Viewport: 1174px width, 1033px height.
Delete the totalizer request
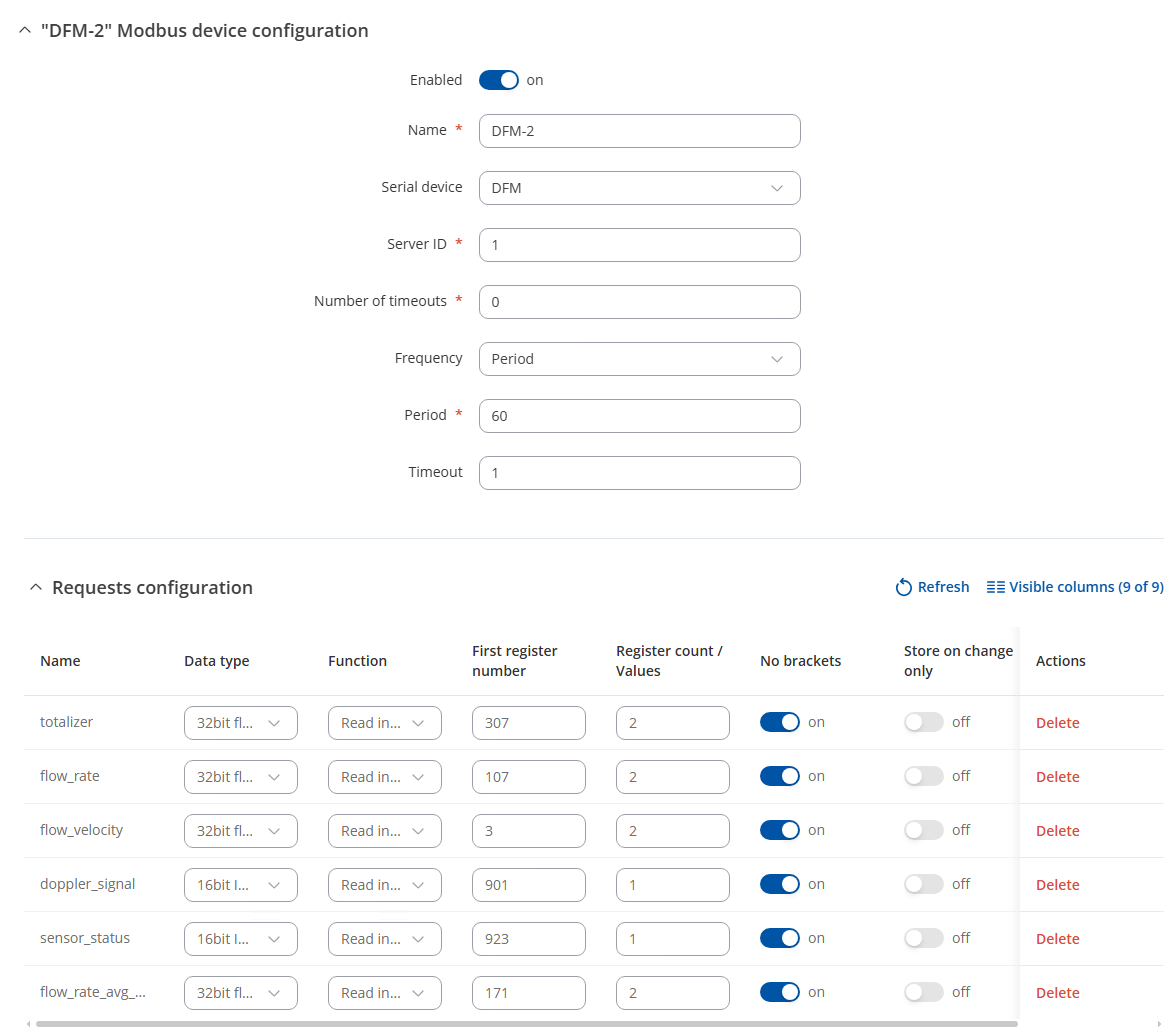pyautogui.click(x=1057, y=723)
